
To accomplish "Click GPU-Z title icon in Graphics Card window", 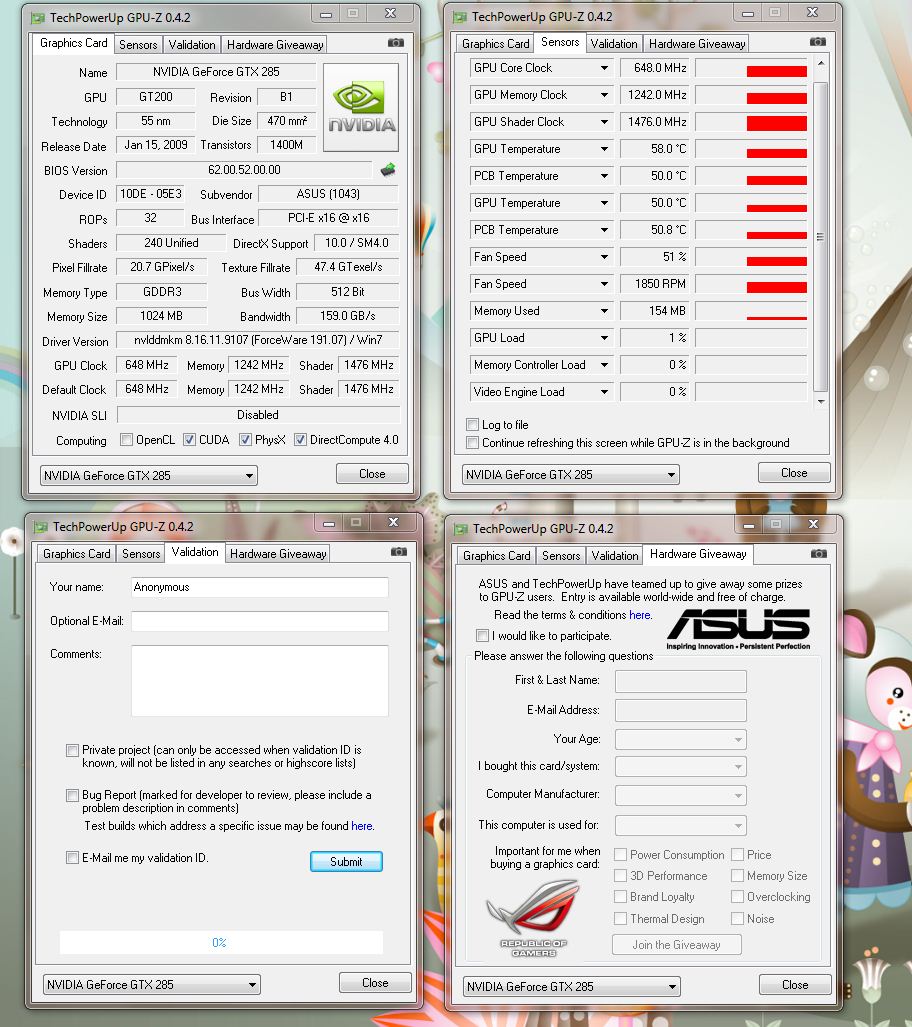I will tap(39, 18).
